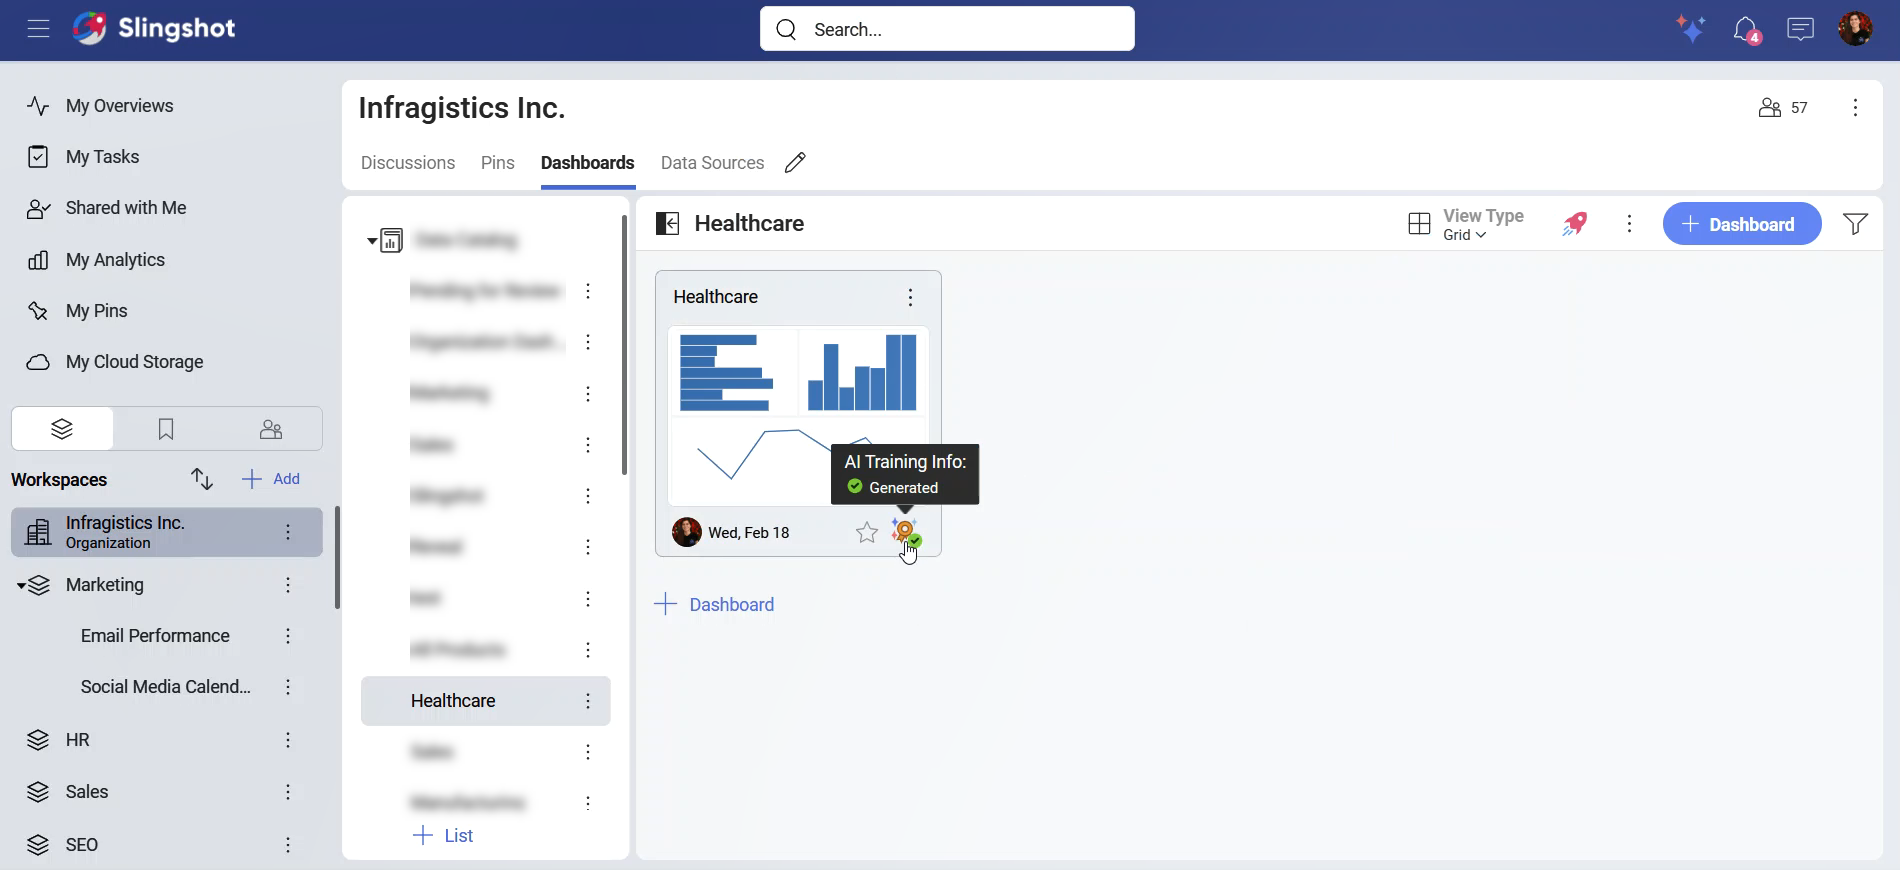Click the Dashboard link below the card
1900x870 pixels.
point(714,605)
